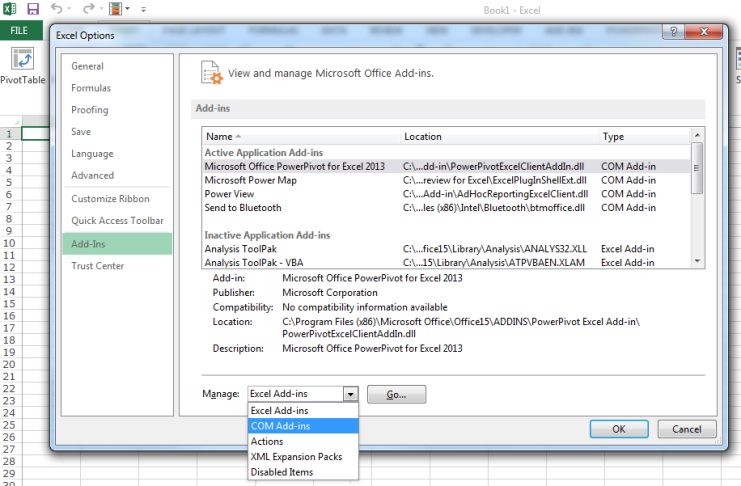
Task: Select Analysis ToolPak add-in row
Action: pos(446,249)
